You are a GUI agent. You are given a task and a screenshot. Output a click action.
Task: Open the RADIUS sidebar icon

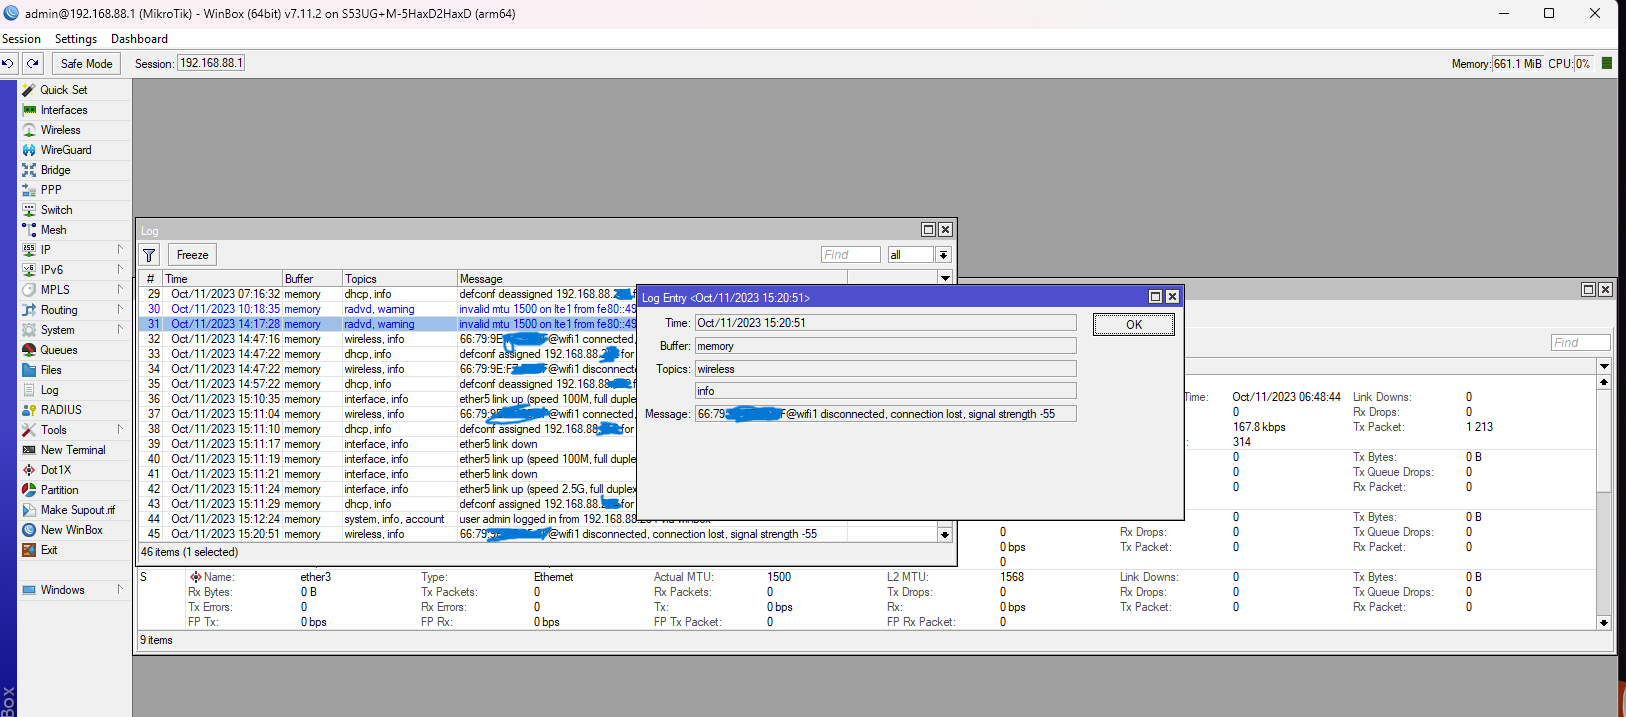pyautogui.click(x=29, y=410)
